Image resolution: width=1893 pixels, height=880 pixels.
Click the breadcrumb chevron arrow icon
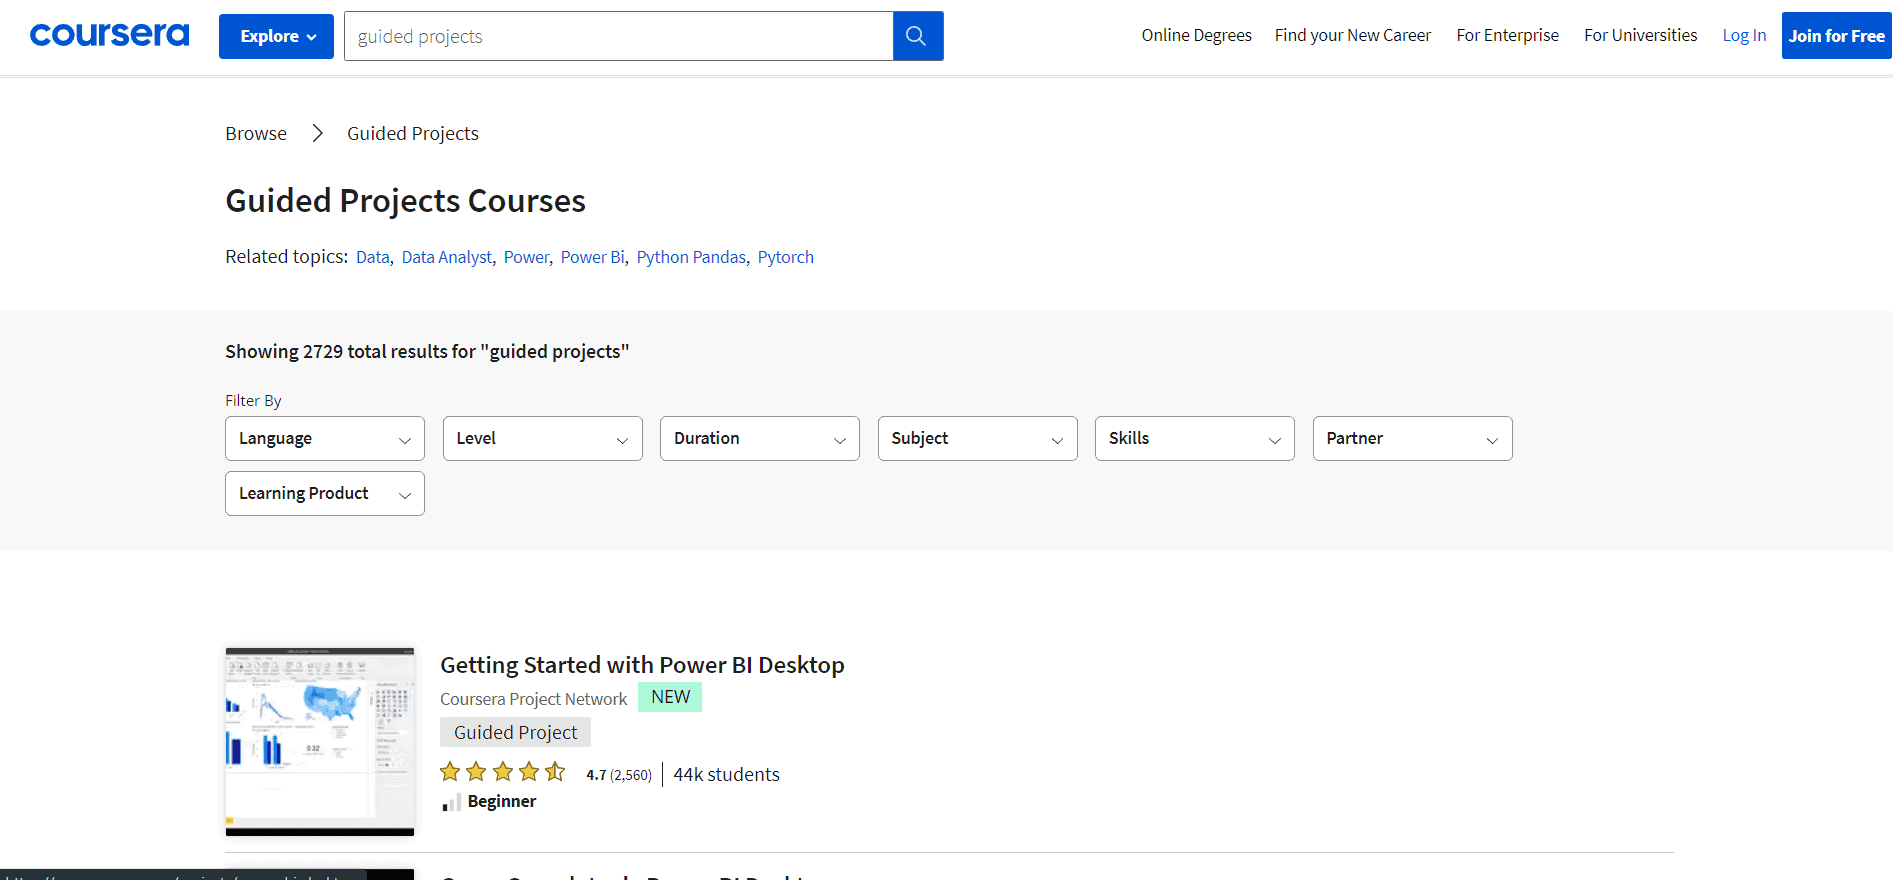click(x=317, y=133)
